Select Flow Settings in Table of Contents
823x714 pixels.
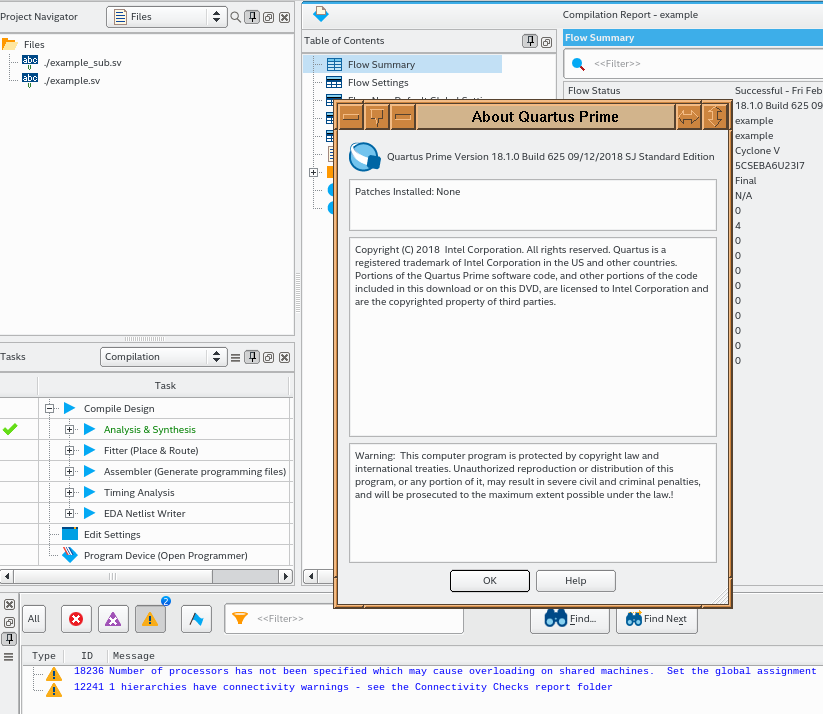tap(377, 82)
